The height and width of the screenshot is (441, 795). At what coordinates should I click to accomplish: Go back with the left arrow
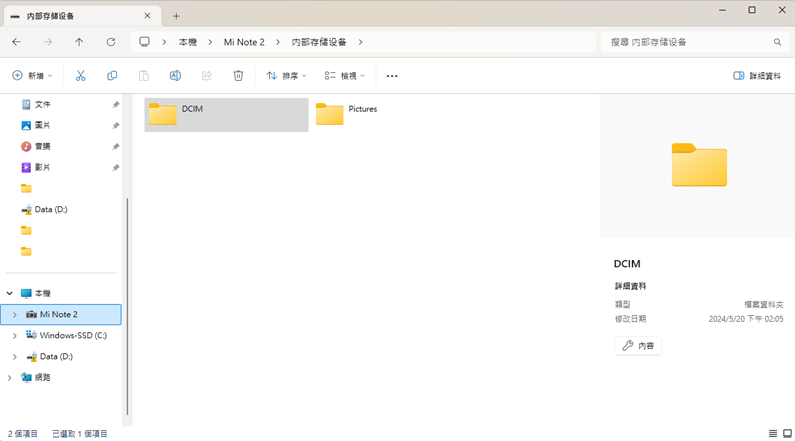coord(16,42)
